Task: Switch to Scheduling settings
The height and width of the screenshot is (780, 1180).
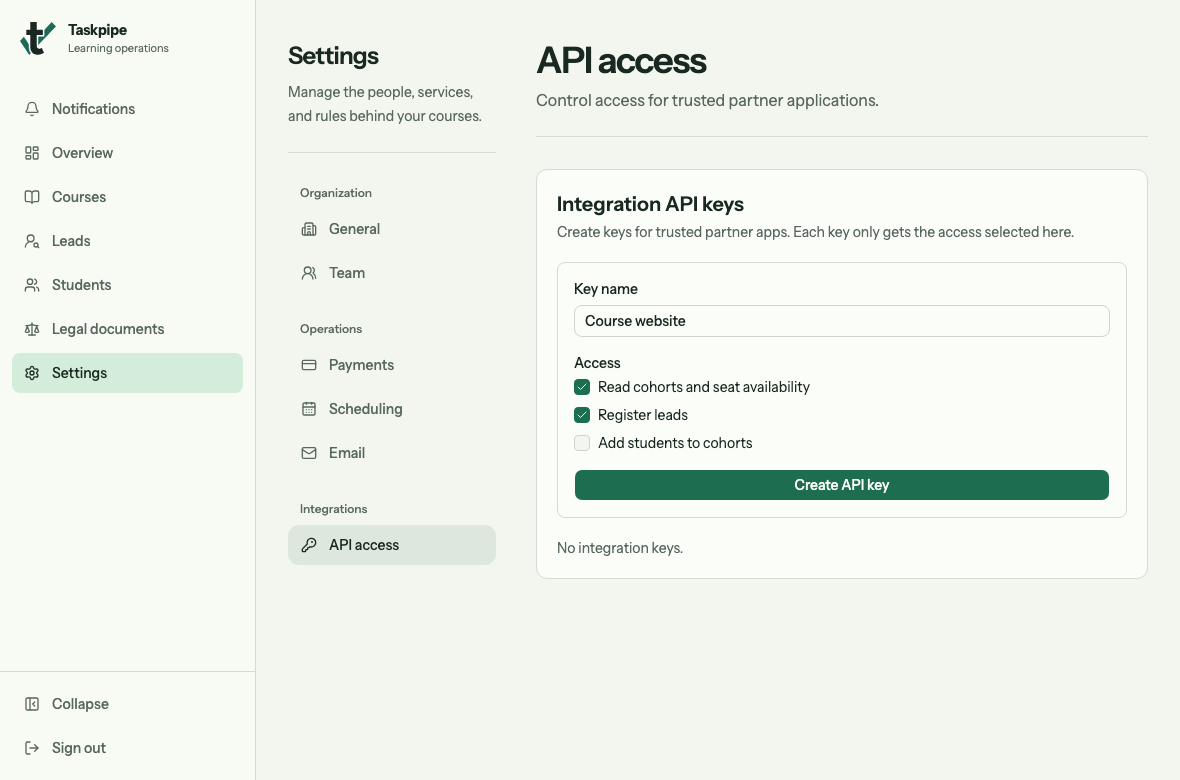Action: pyautogui.click(x=391, y=409)
